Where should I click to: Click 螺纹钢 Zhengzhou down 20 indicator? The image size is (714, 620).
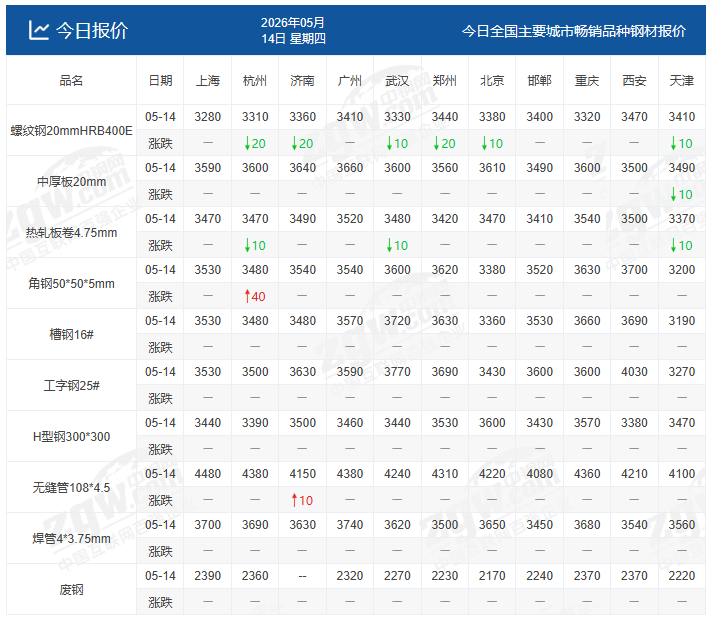click(445, 144)
